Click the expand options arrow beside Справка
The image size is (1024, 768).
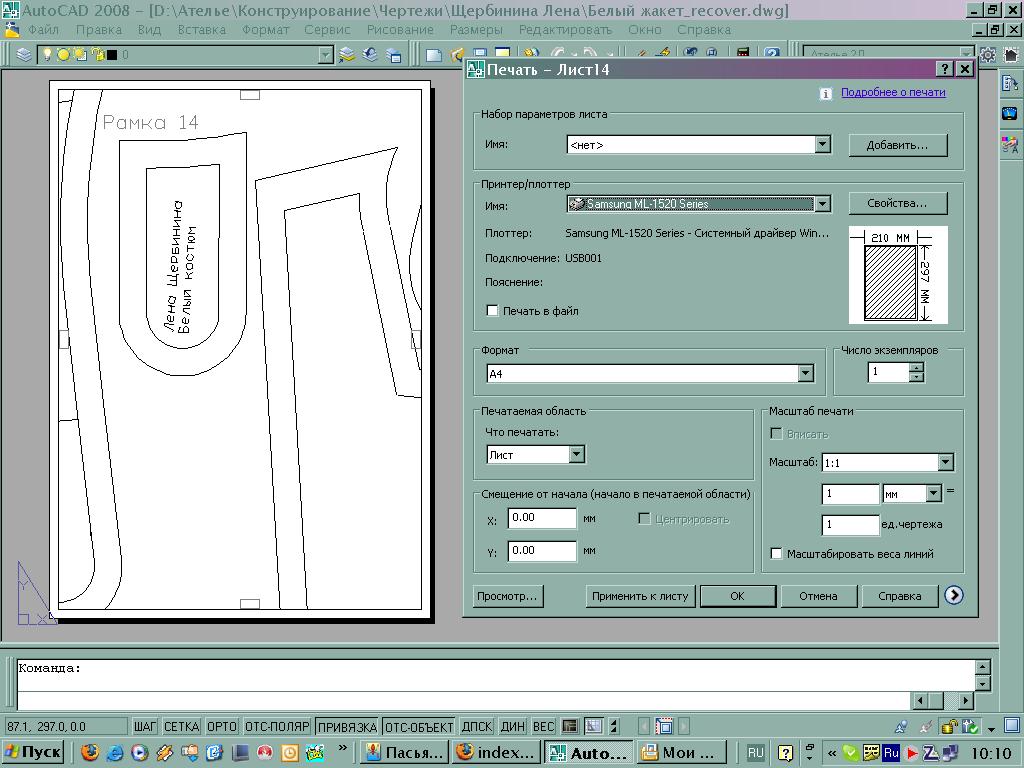pos(954,596)
